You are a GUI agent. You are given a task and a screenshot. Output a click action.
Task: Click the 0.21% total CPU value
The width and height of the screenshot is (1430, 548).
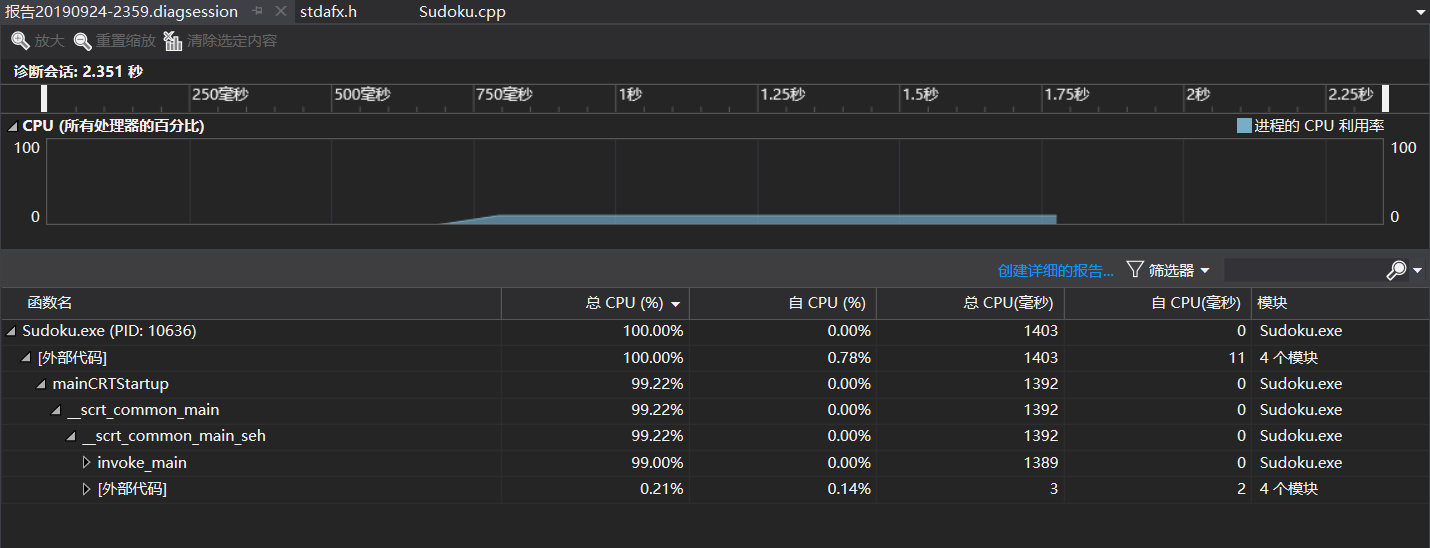pyautogui.click(x=661, y=489)
